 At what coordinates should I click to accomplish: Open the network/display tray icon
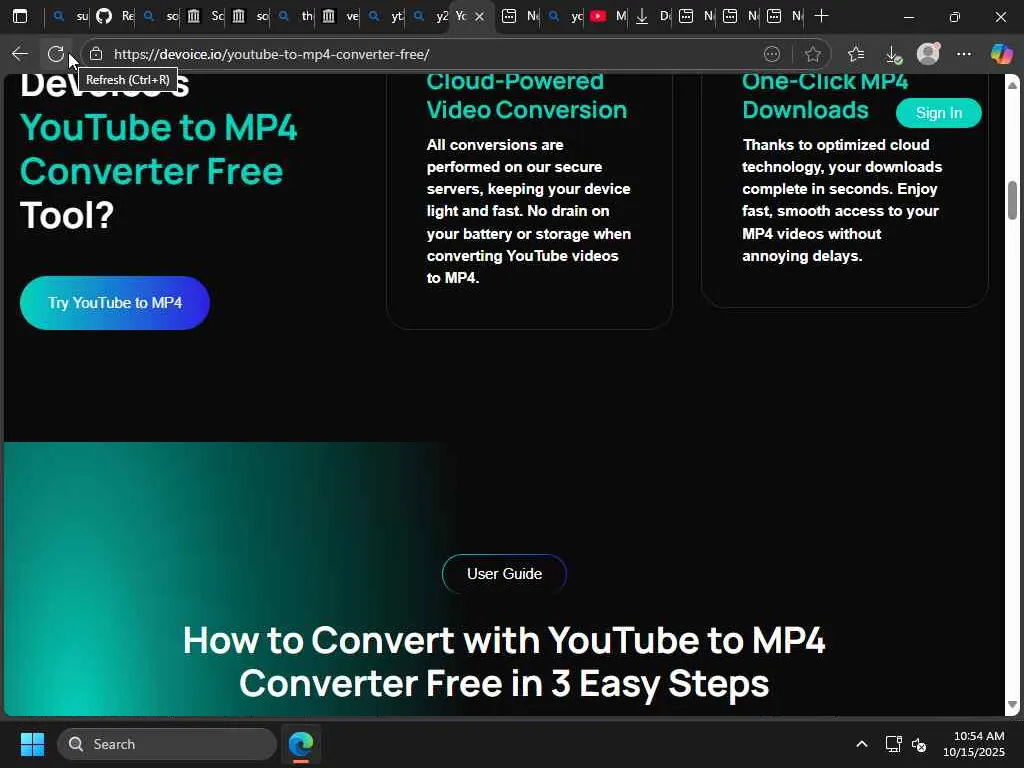click(893, 744)
